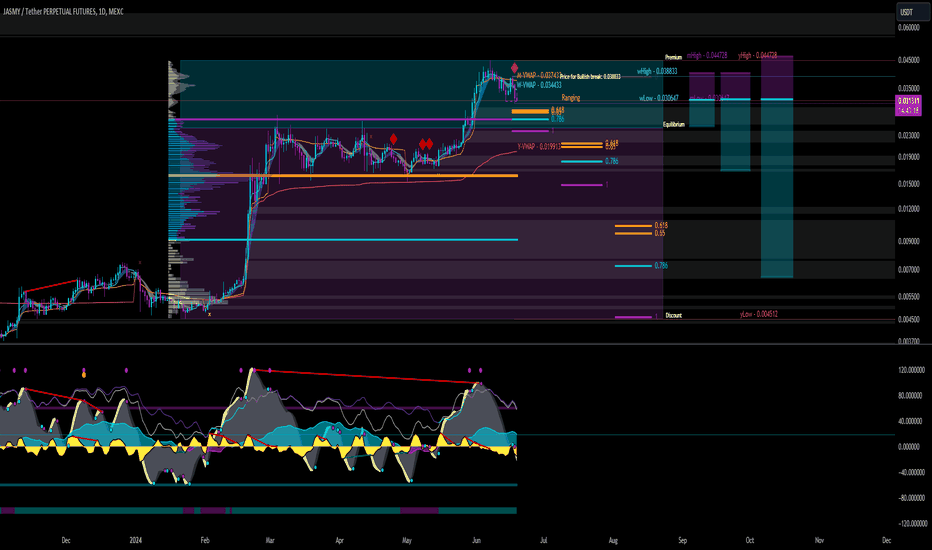Click the 0.009000 price axis label
Image resolution: width=932 pixels, height=550 pixels.
tap(909, 241)
